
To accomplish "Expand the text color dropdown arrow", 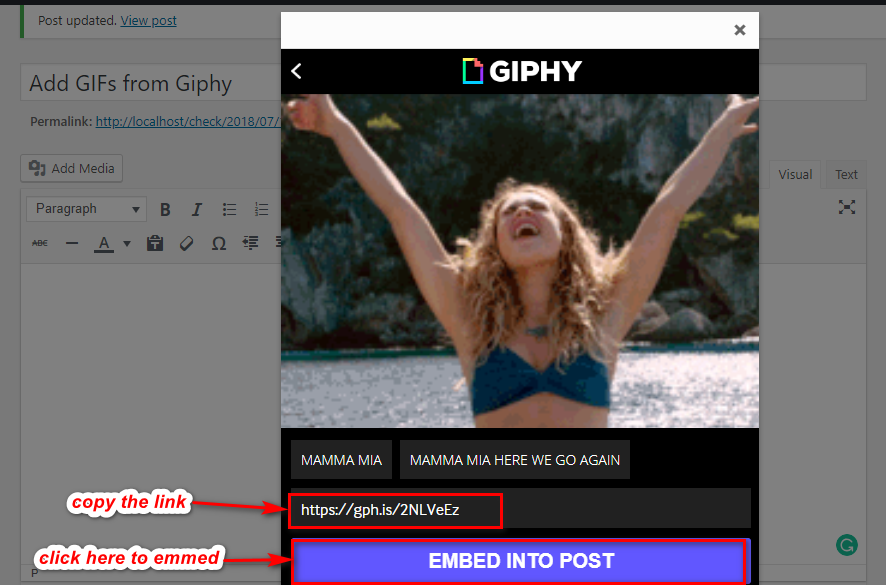I will click(x=127, y=244).
